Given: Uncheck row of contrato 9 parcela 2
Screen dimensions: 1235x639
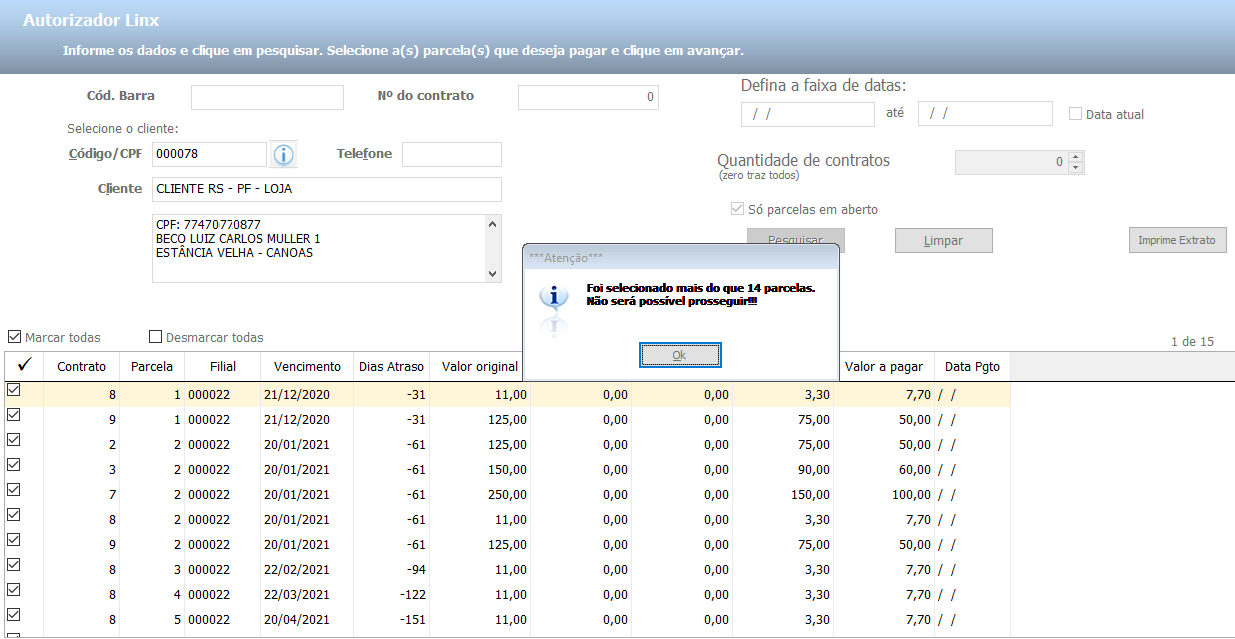Looking at the screenshot, I should (x=14, y=540).
